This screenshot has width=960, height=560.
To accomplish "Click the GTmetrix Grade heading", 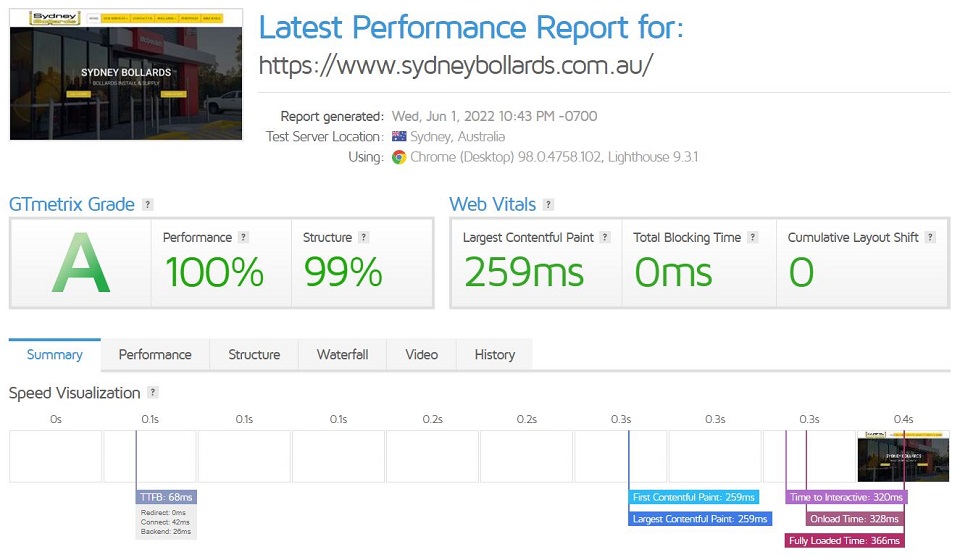I will click(72, 204).
